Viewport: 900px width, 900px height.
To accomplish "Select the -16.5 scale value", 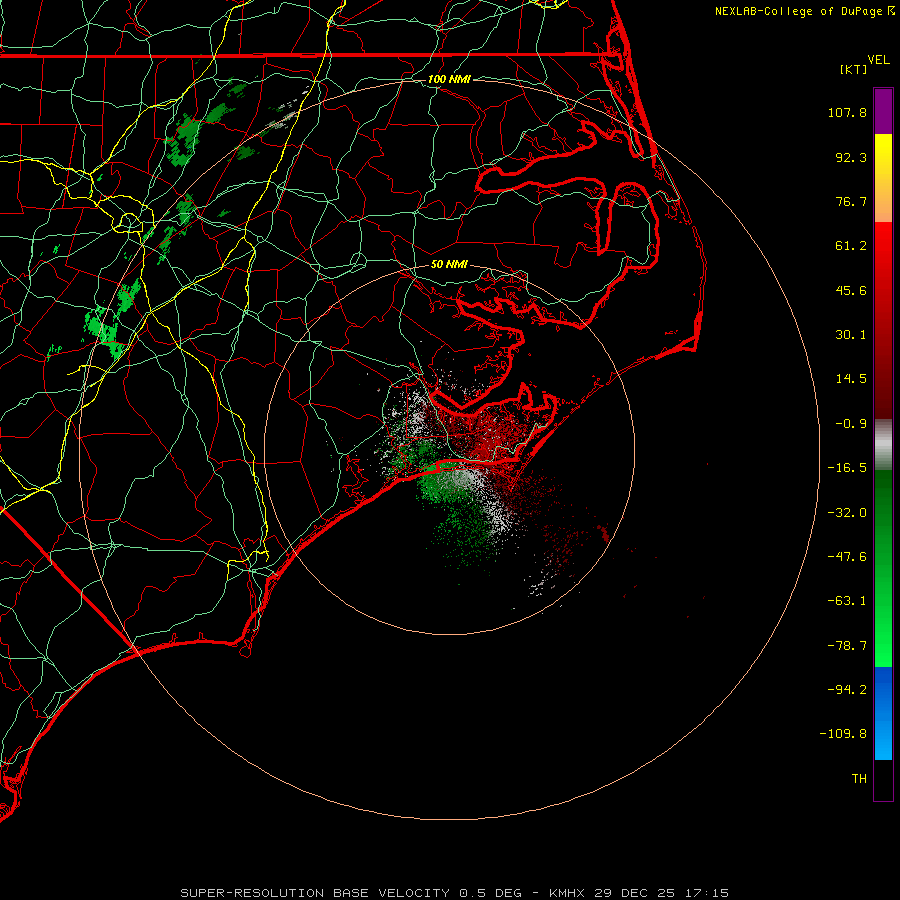I will pyautogui.click(x=847, y=468).
